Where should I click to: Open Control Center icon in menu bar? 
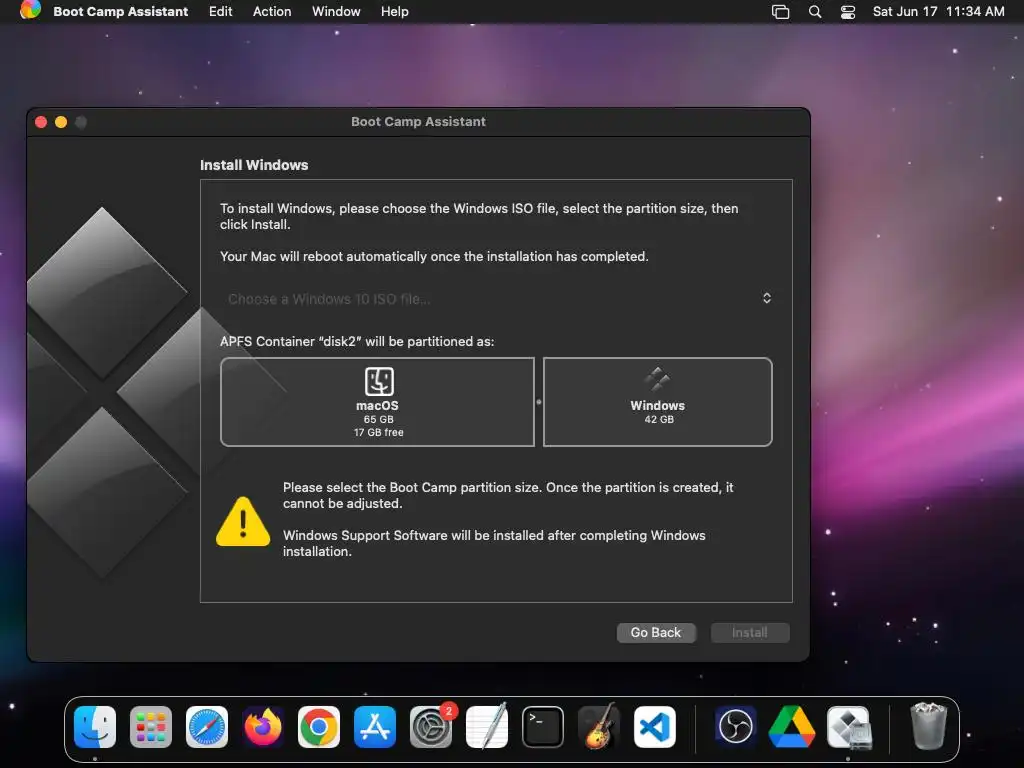pos(848,12)
